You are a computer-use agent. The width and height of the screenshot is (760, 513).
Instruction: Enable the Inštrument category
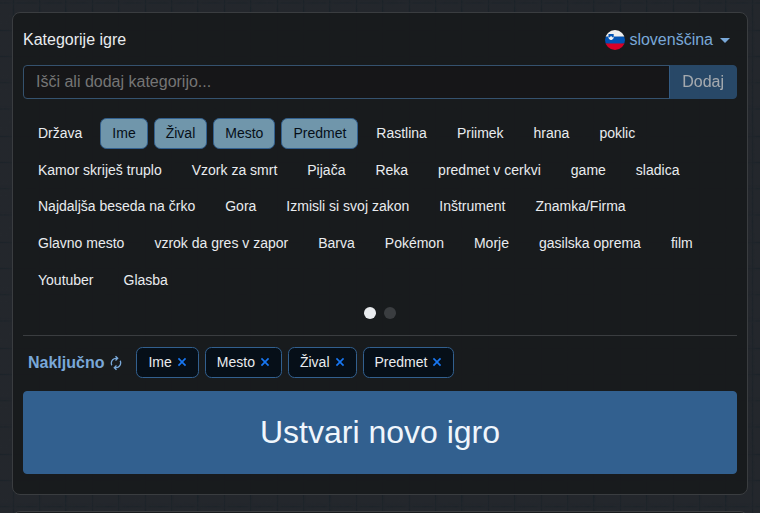(x=472, y=206)
